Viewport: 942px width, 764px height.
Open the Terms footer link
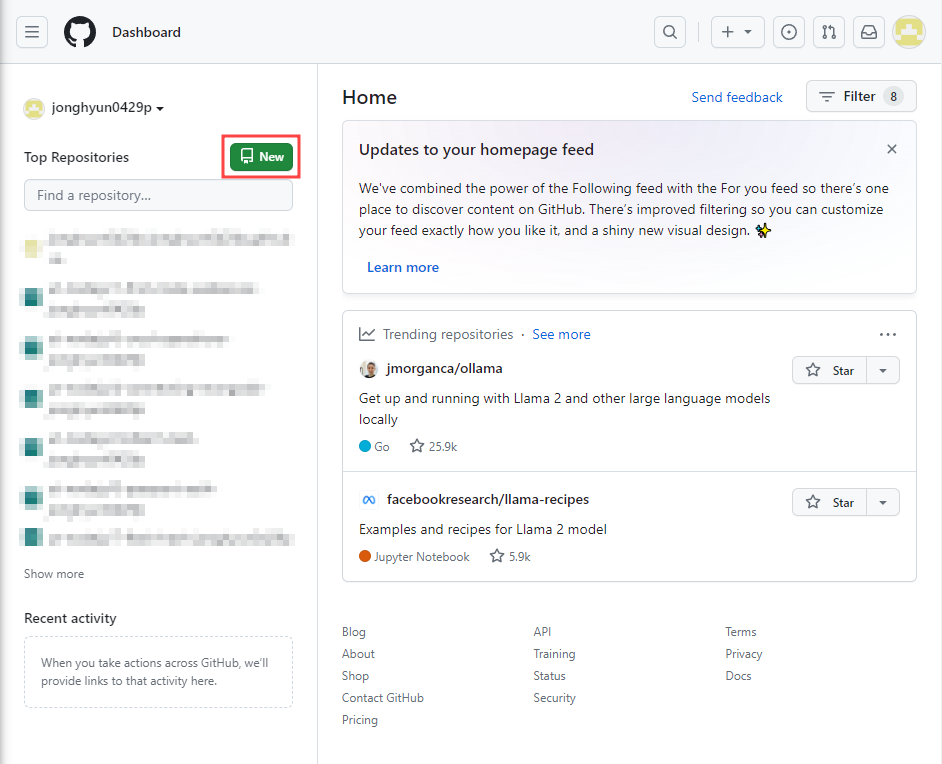coord(741,632)
